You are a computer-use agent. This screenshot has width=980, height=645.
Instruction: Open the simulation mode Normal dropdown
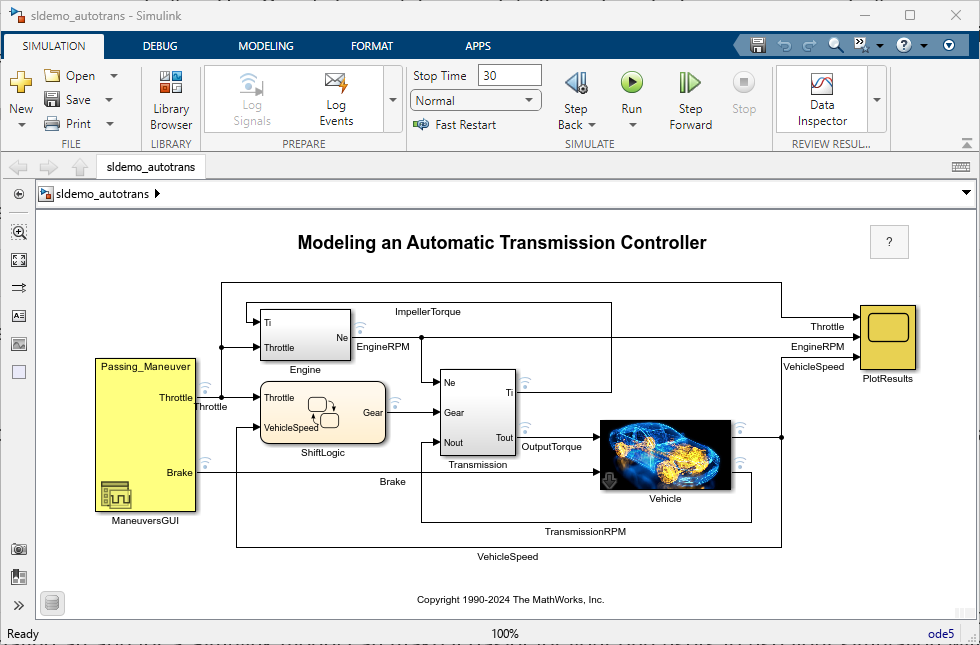(x=475, y=101)
